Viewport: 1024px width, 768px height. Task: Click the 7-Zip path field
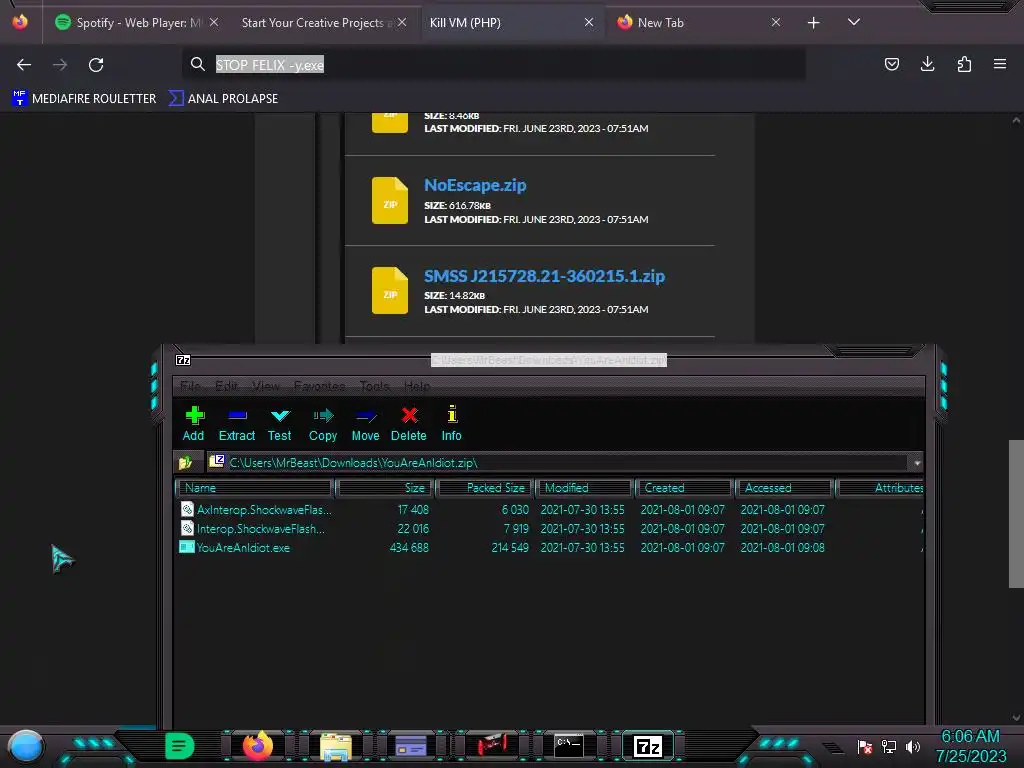tap(558, 462)
